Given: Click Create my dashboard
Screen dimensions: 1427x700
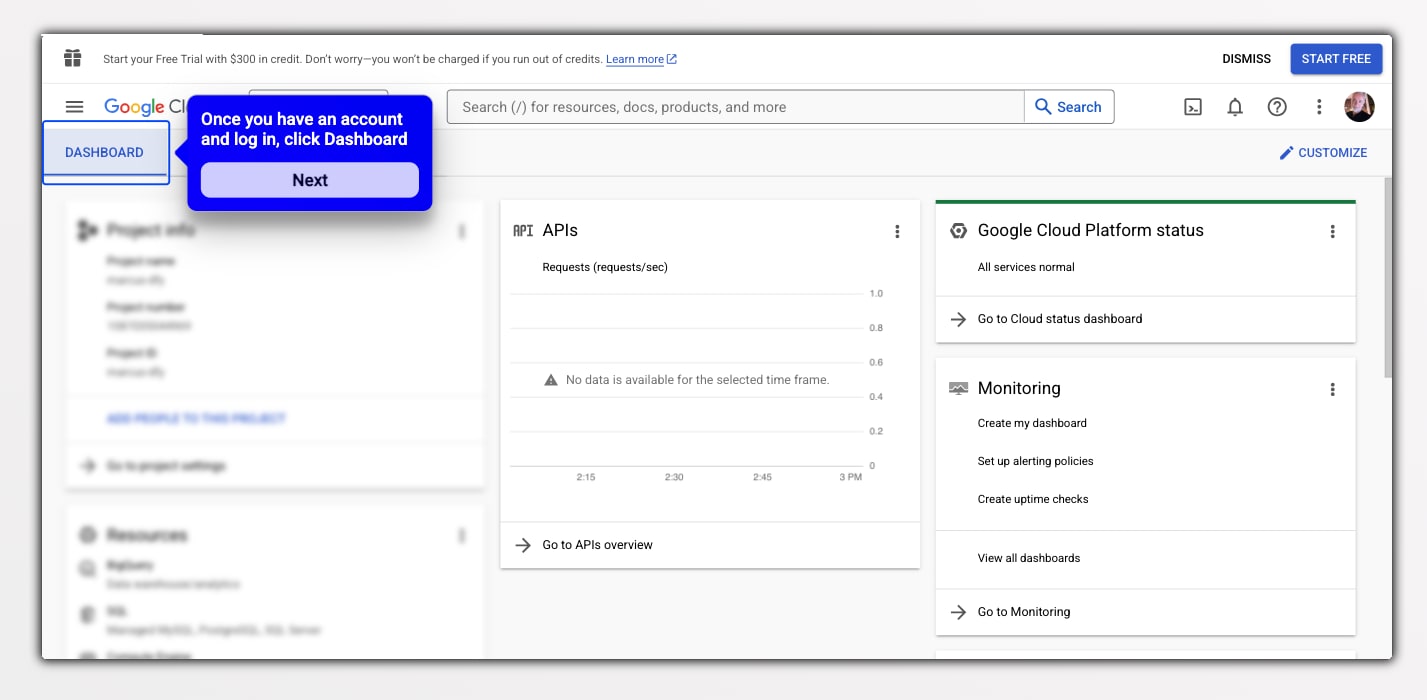Looking at the screenshot, I should (1032, 423).
